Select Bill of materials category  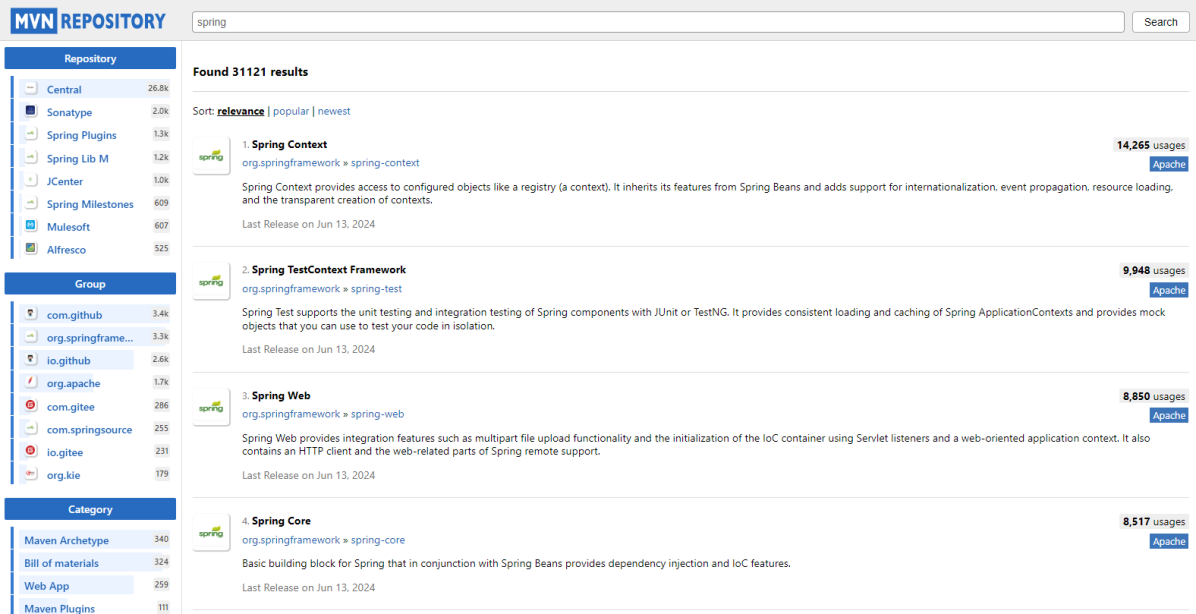[x=61, y=563]
